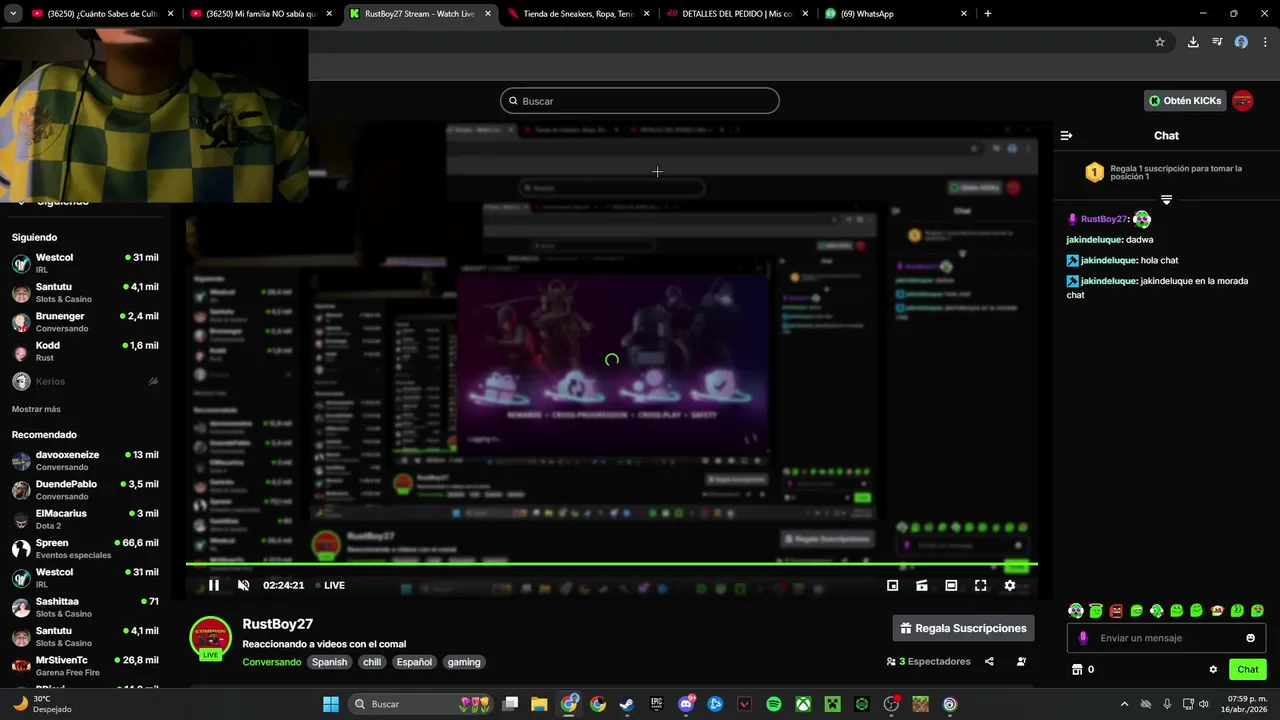Open picture-in-picture mini player

tap(893, 585)
